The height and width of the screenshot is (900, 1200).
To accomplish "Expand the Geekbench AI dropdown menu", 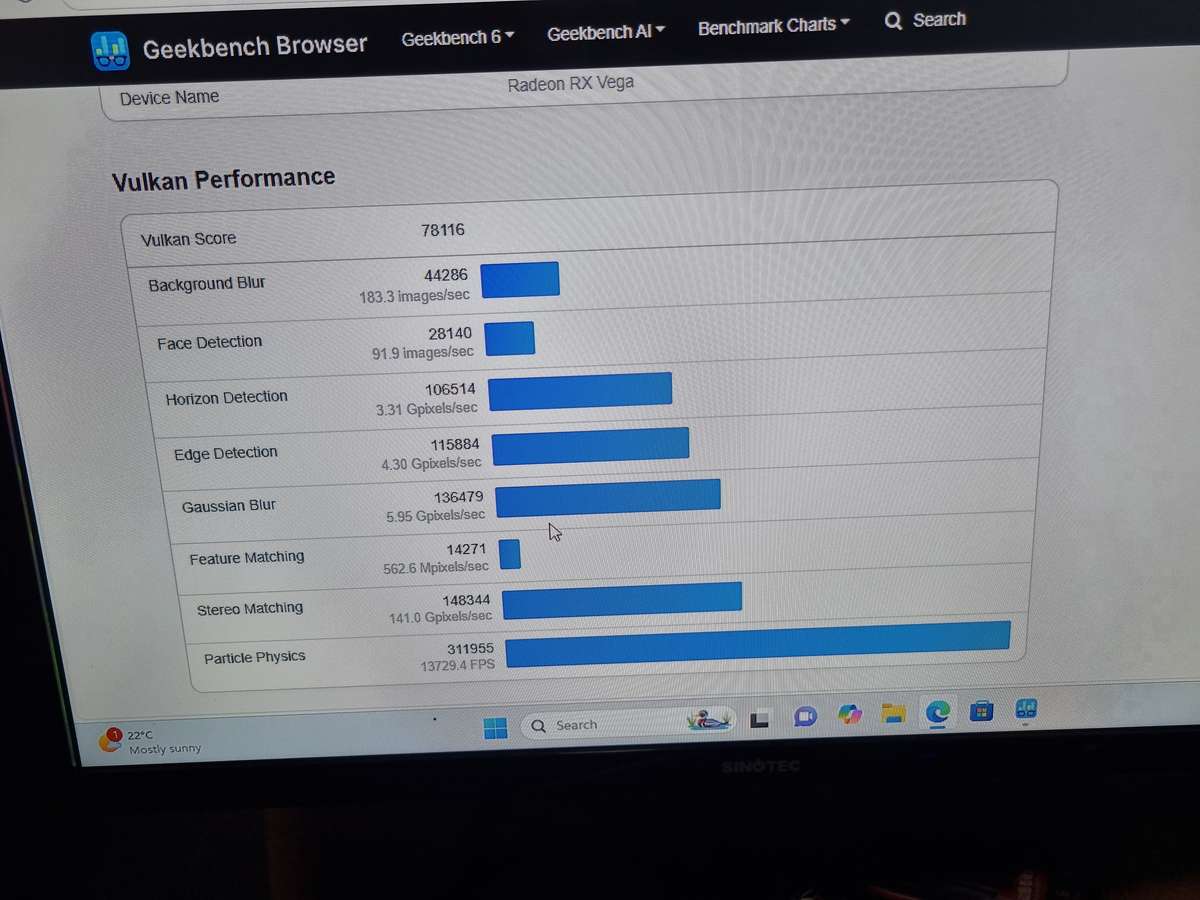I will coord(606,32).
